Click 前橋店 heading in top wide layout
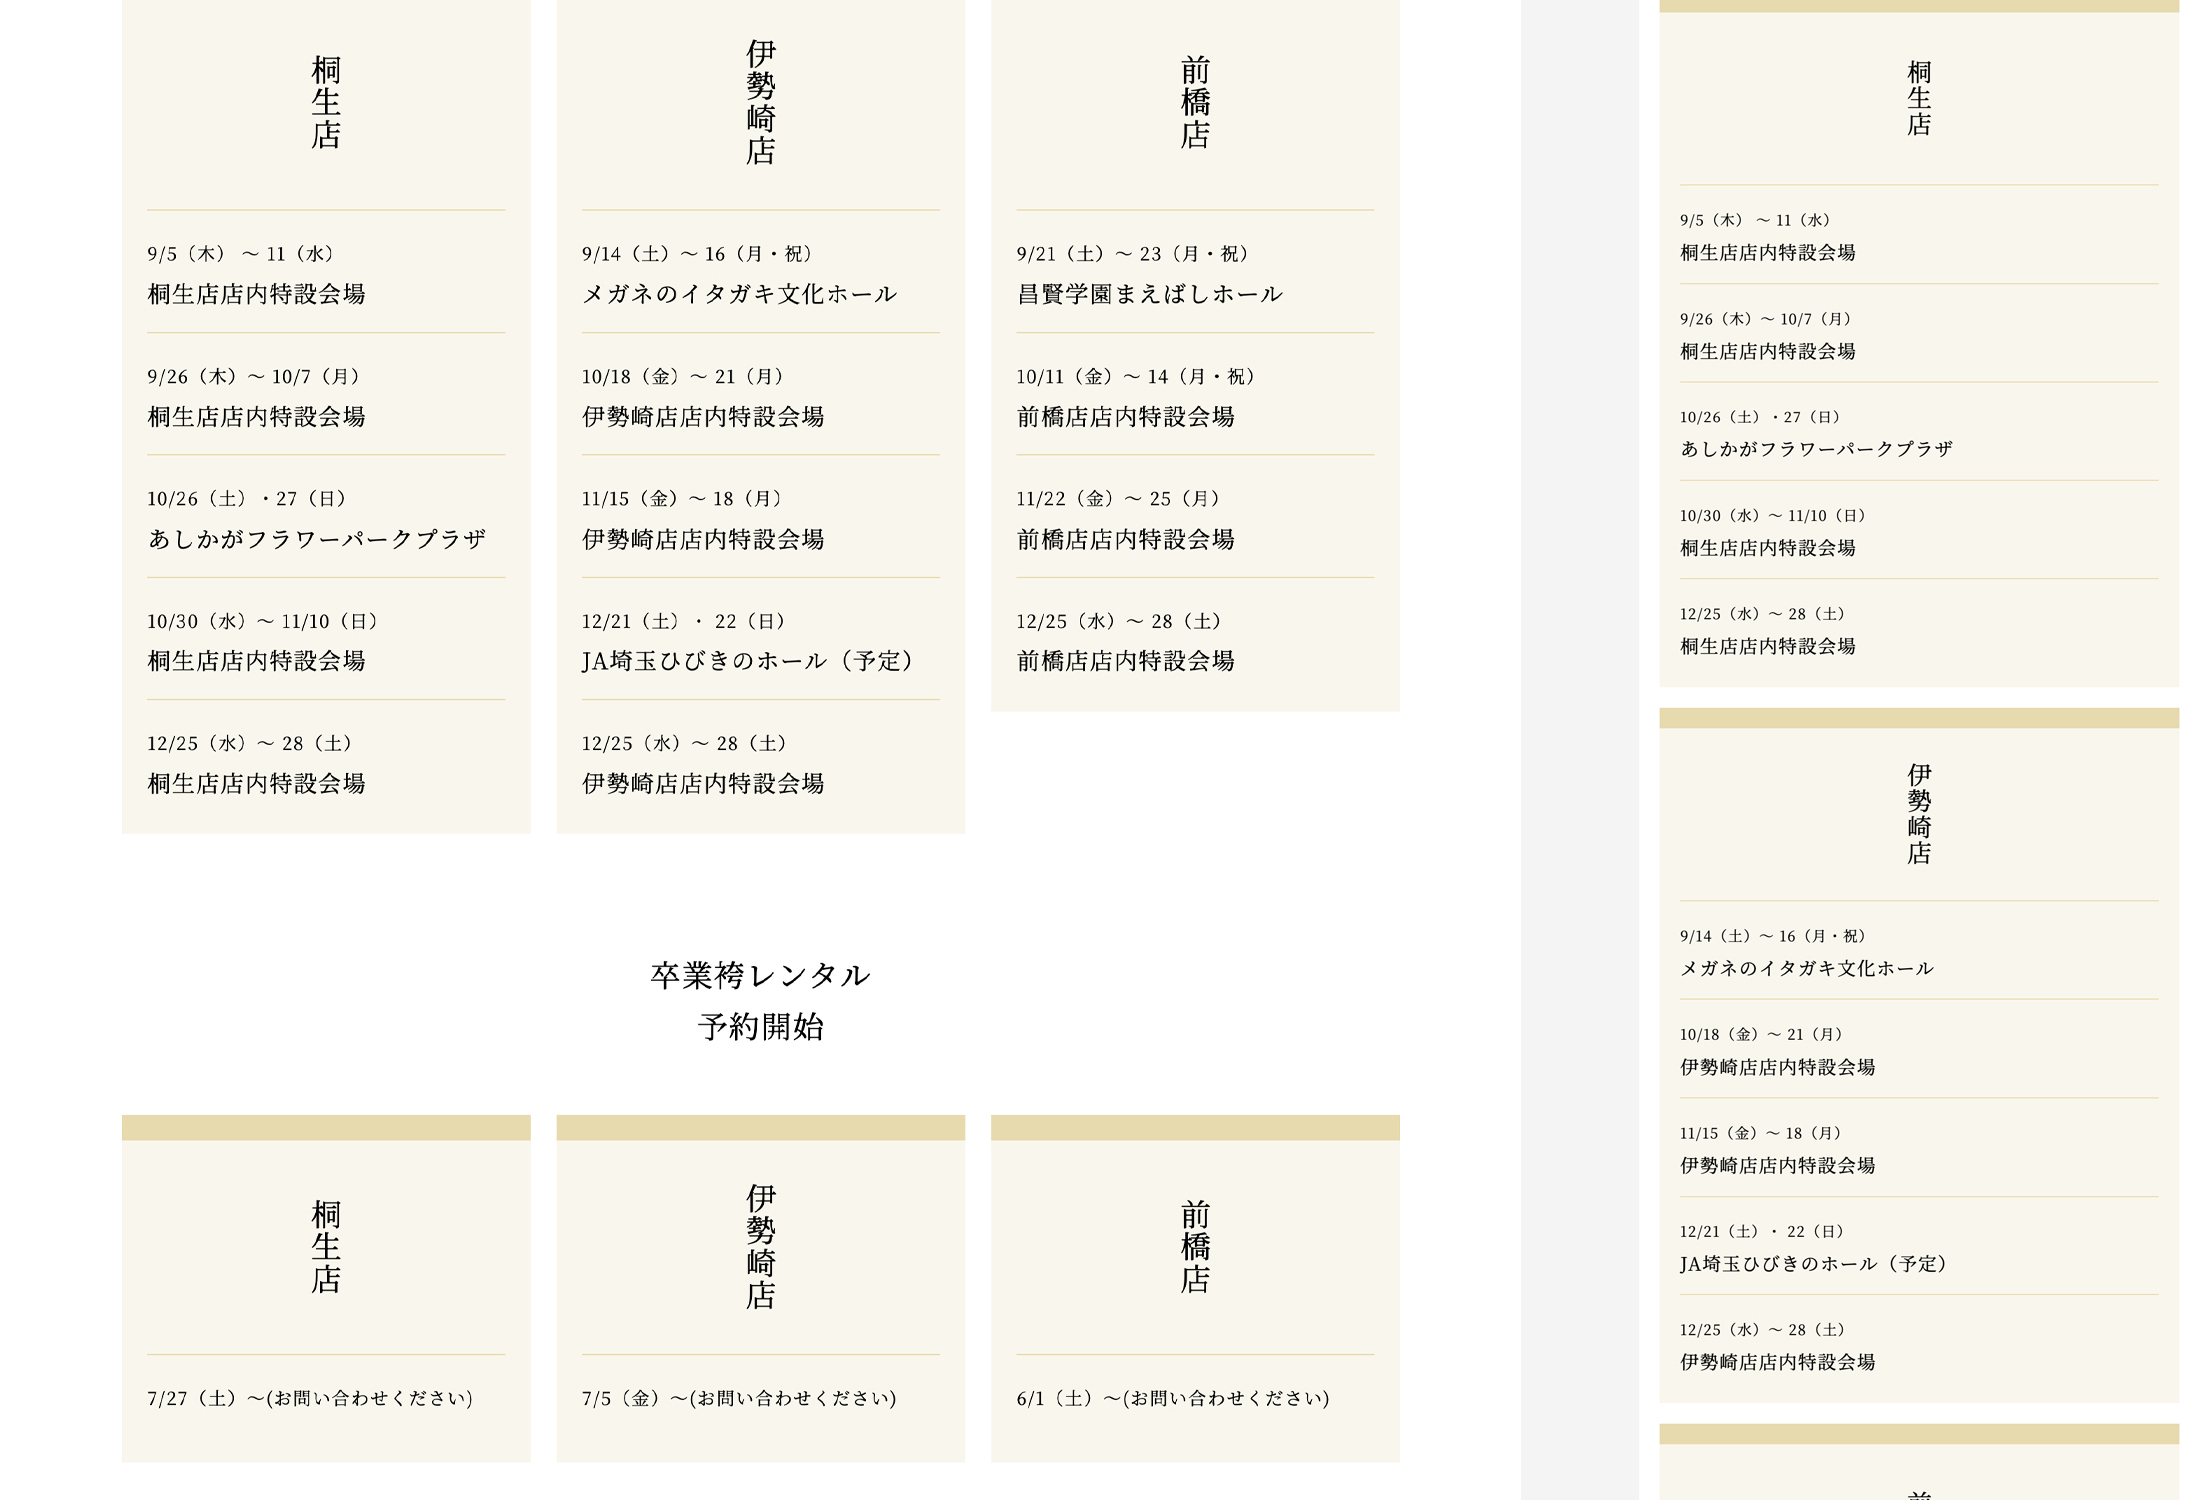Image resolution: width=2200 pixels, height=1500 pixels. tap(1195, 102)
